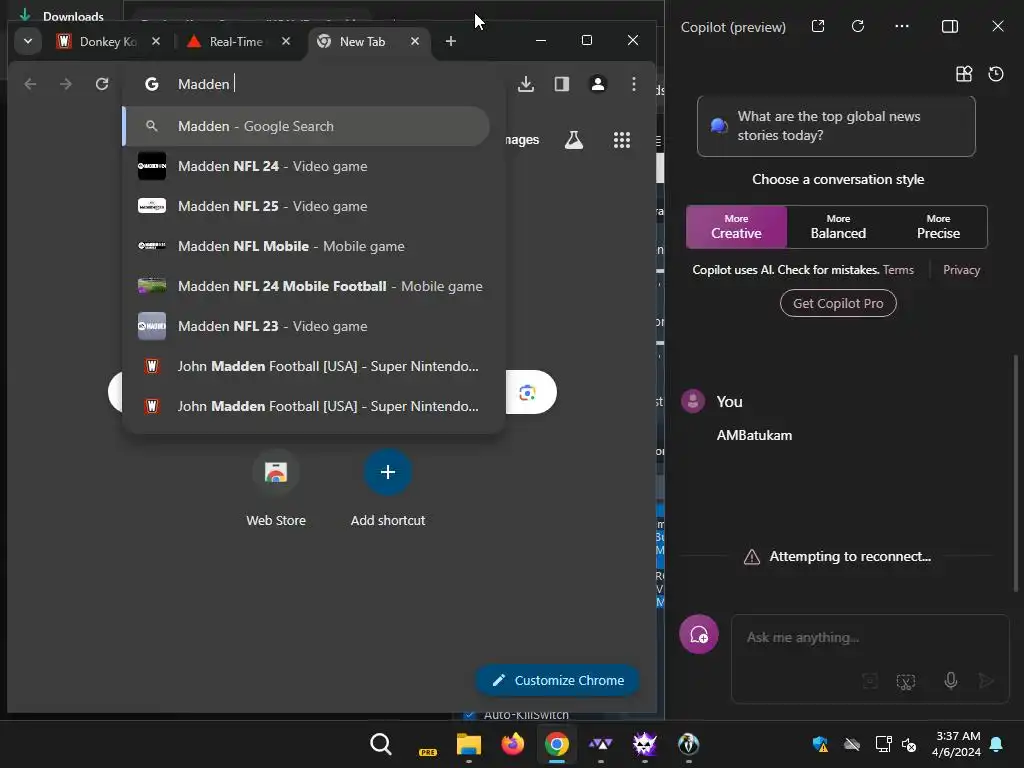The height and width of the screenshot is (768, 1024).
Task: Click the Add shortcut plus button
Action: [x=387, y=472]
